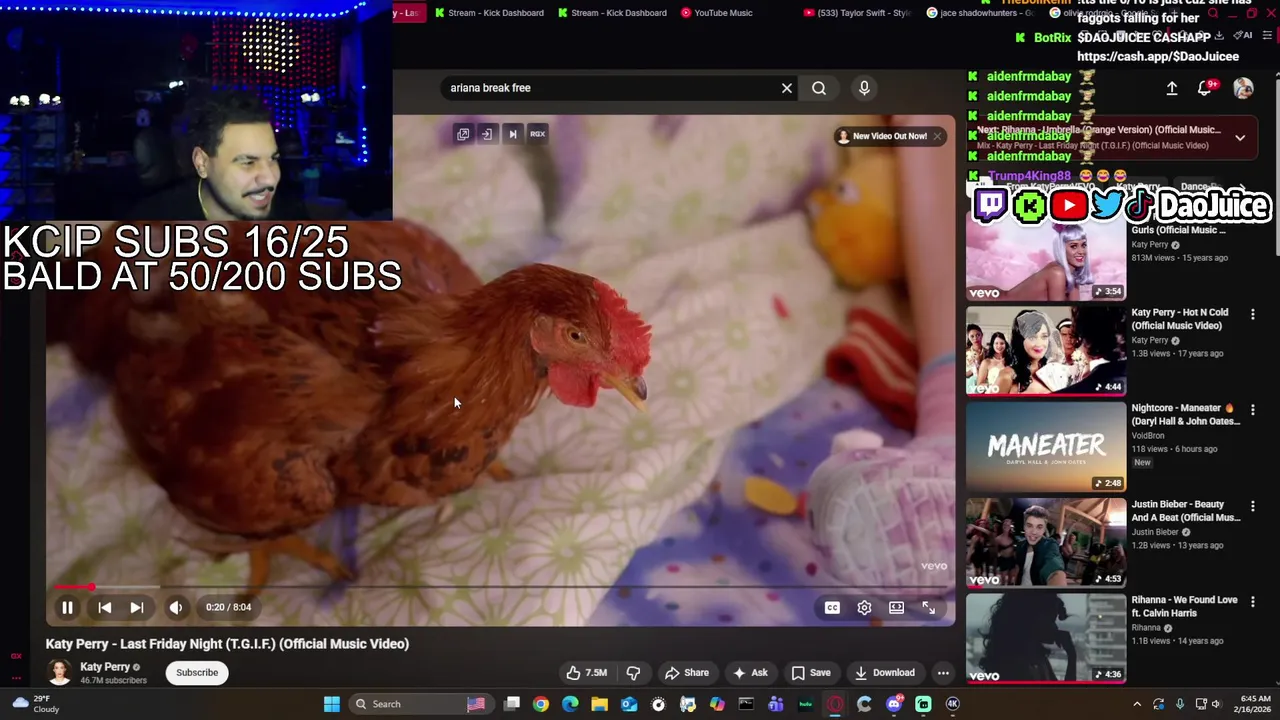Open Discord from the taskbar
This screenshot has height=720, width=1280.
tap(894, 704)
